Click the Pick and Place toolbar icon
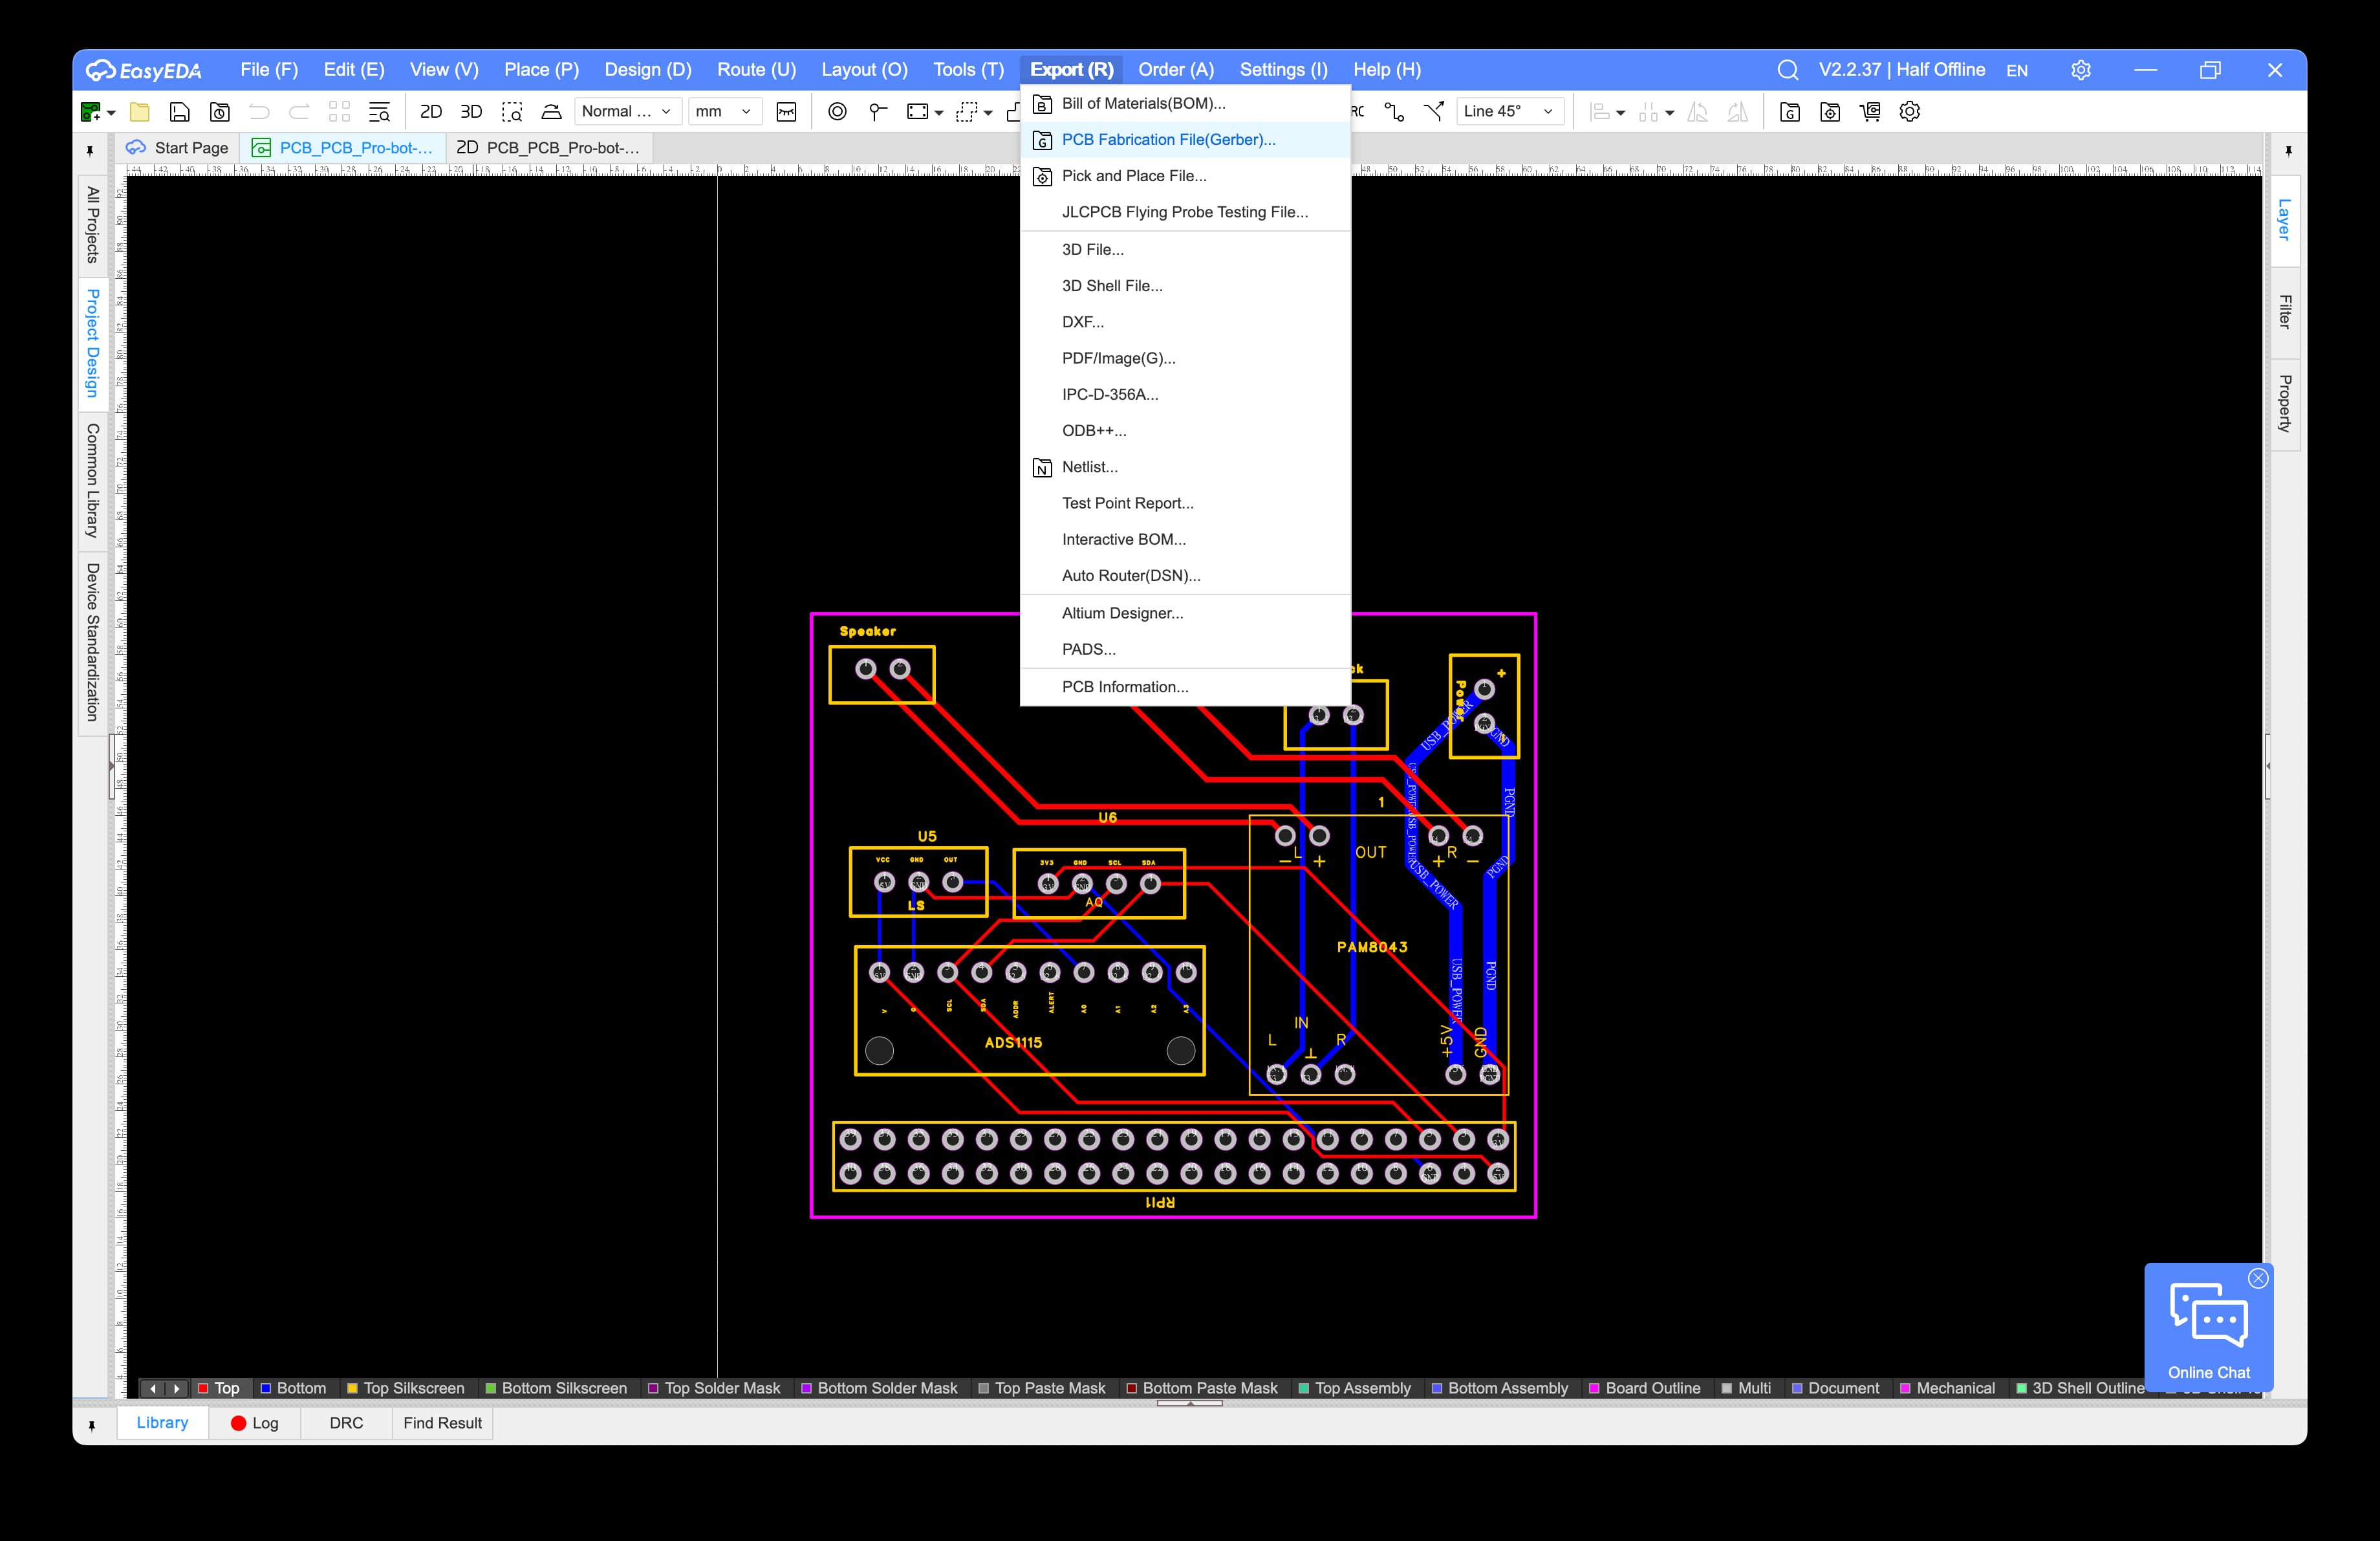2380x1541 pixels. pyautogui.click(x=1829, y=112)
